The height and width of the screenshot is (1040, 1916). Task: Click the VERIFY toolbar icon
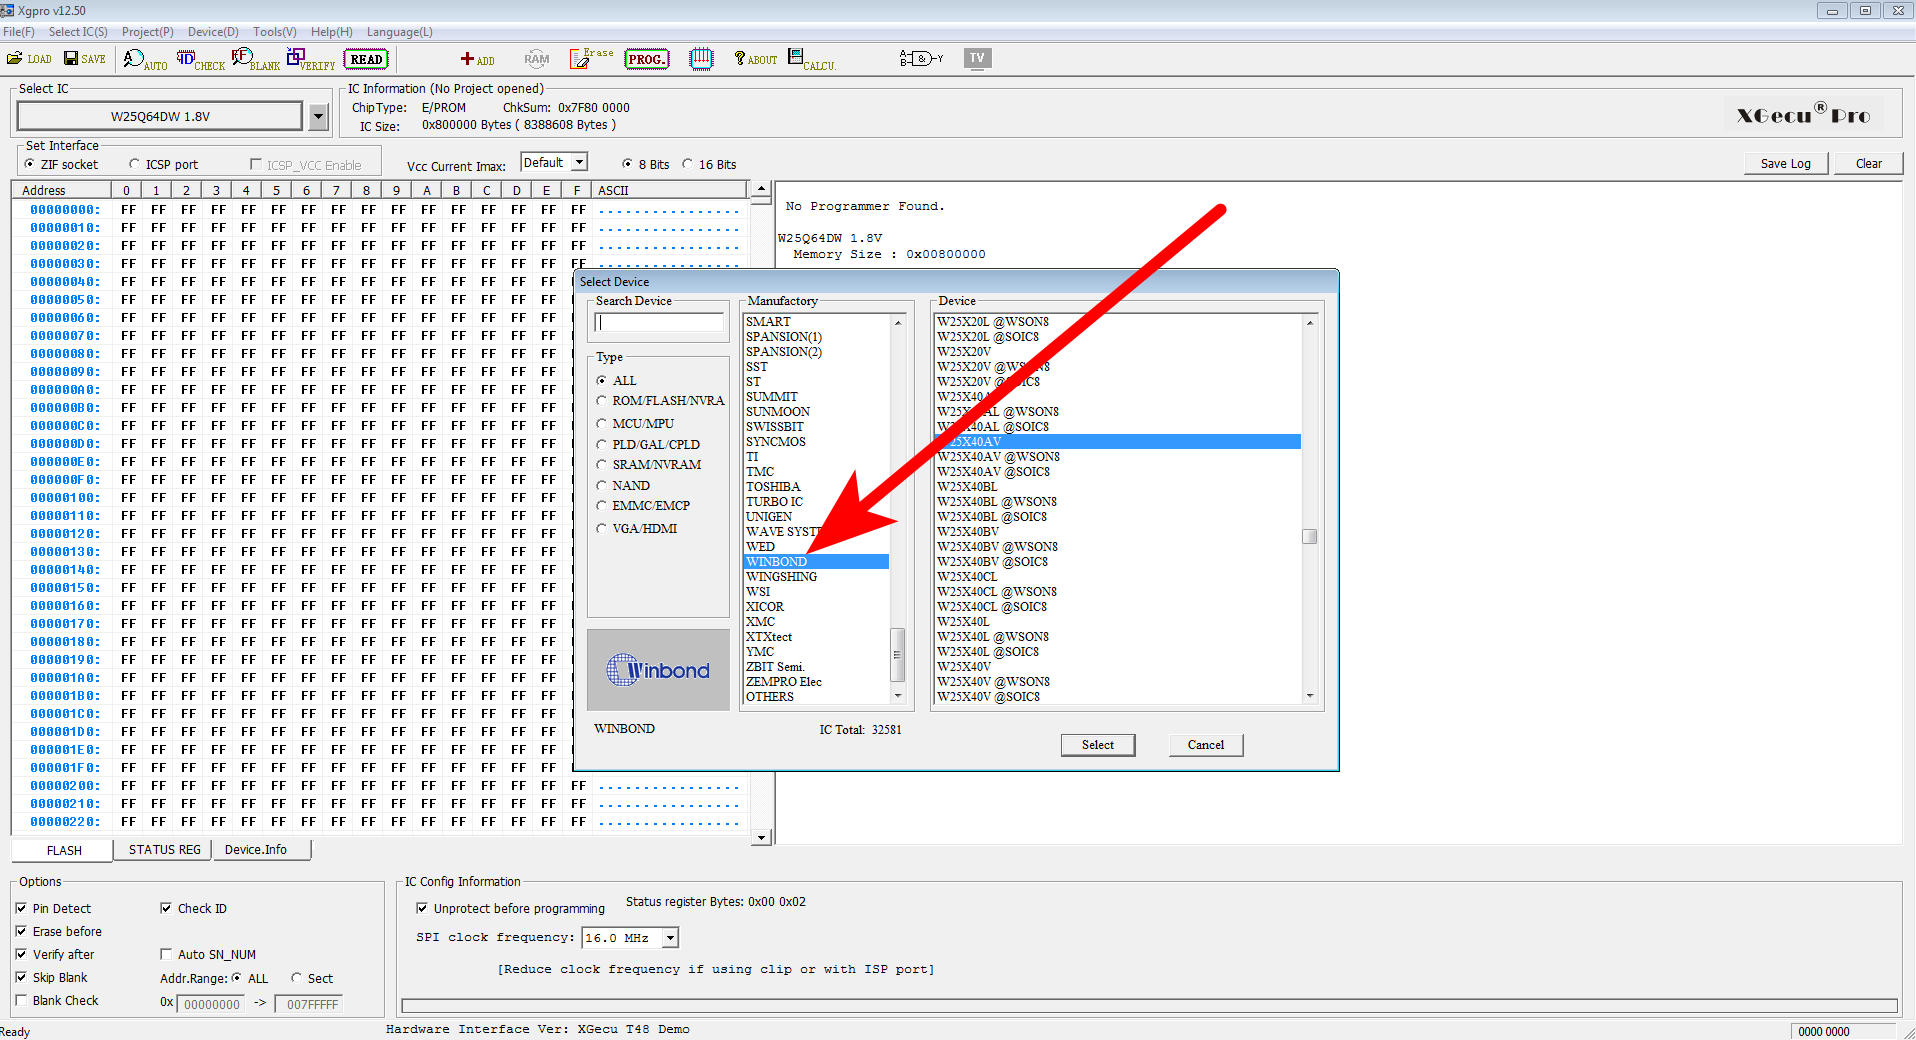pos(310,59)
